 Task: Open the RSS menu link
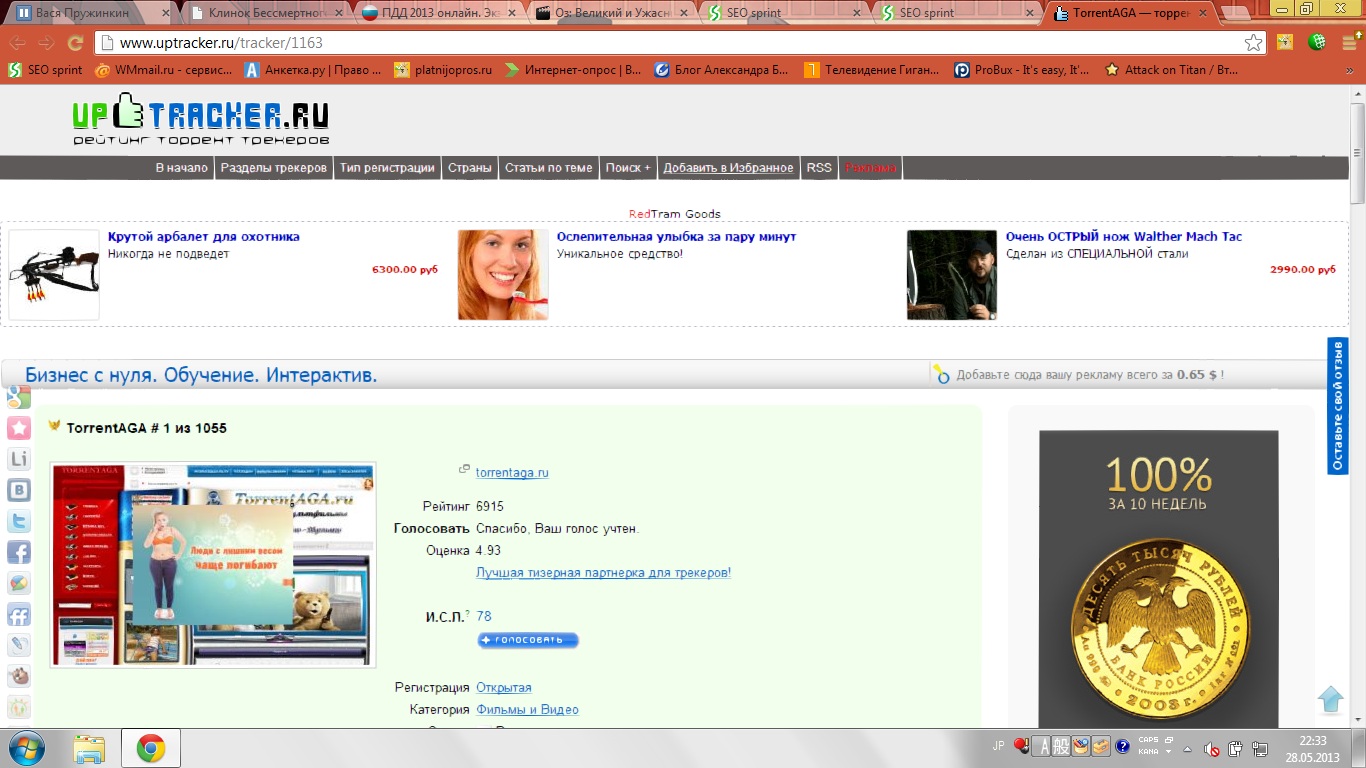pos(819,168)
